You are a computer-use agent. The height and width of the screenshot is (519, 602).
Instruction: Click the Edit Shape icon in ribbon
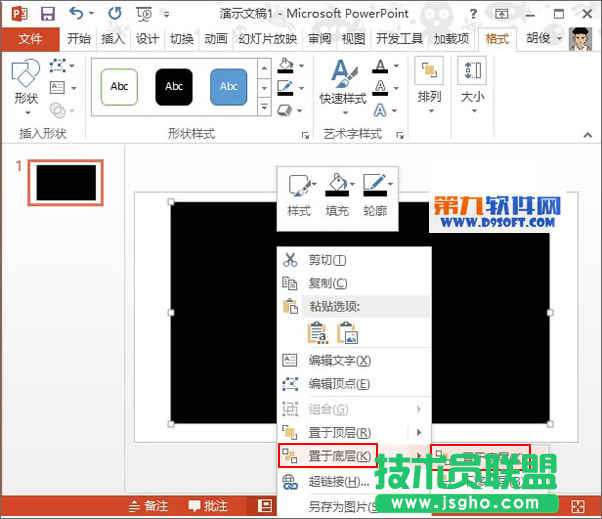pyautogui.click(x=58, y=66)
